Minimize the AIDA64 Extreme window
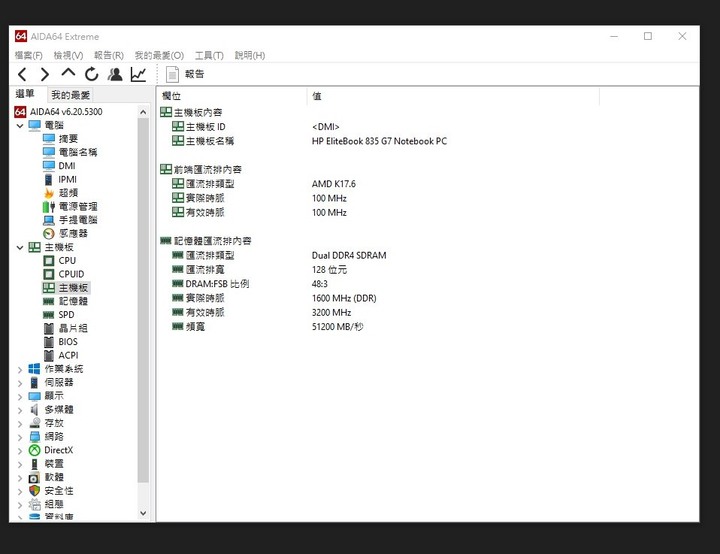 tap(614, 36)
